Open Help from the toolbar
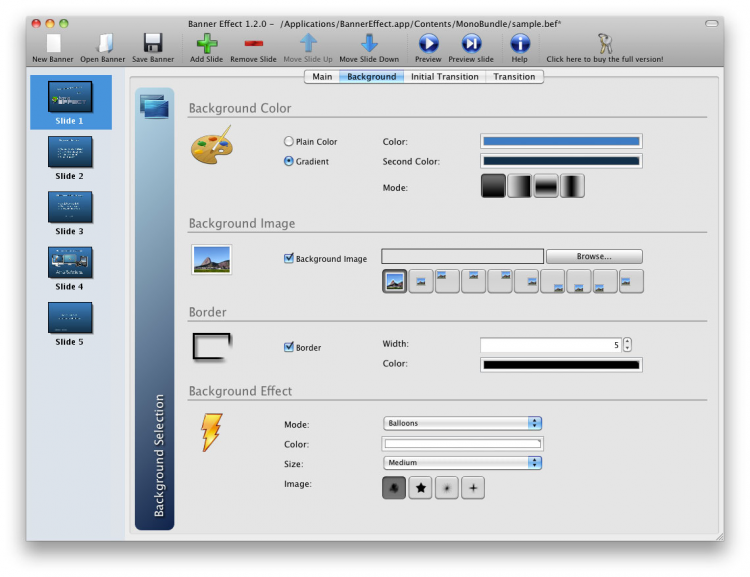 click(520, 44)
